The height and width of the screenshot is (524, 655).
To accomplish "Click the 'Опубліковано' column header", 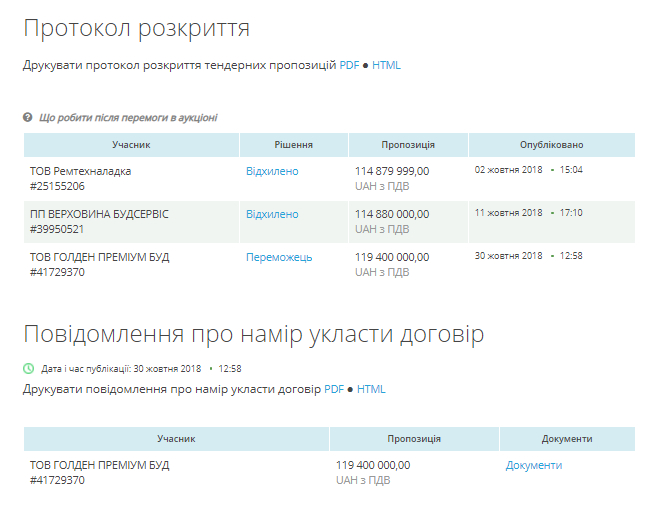I will [x=551, y=145].
